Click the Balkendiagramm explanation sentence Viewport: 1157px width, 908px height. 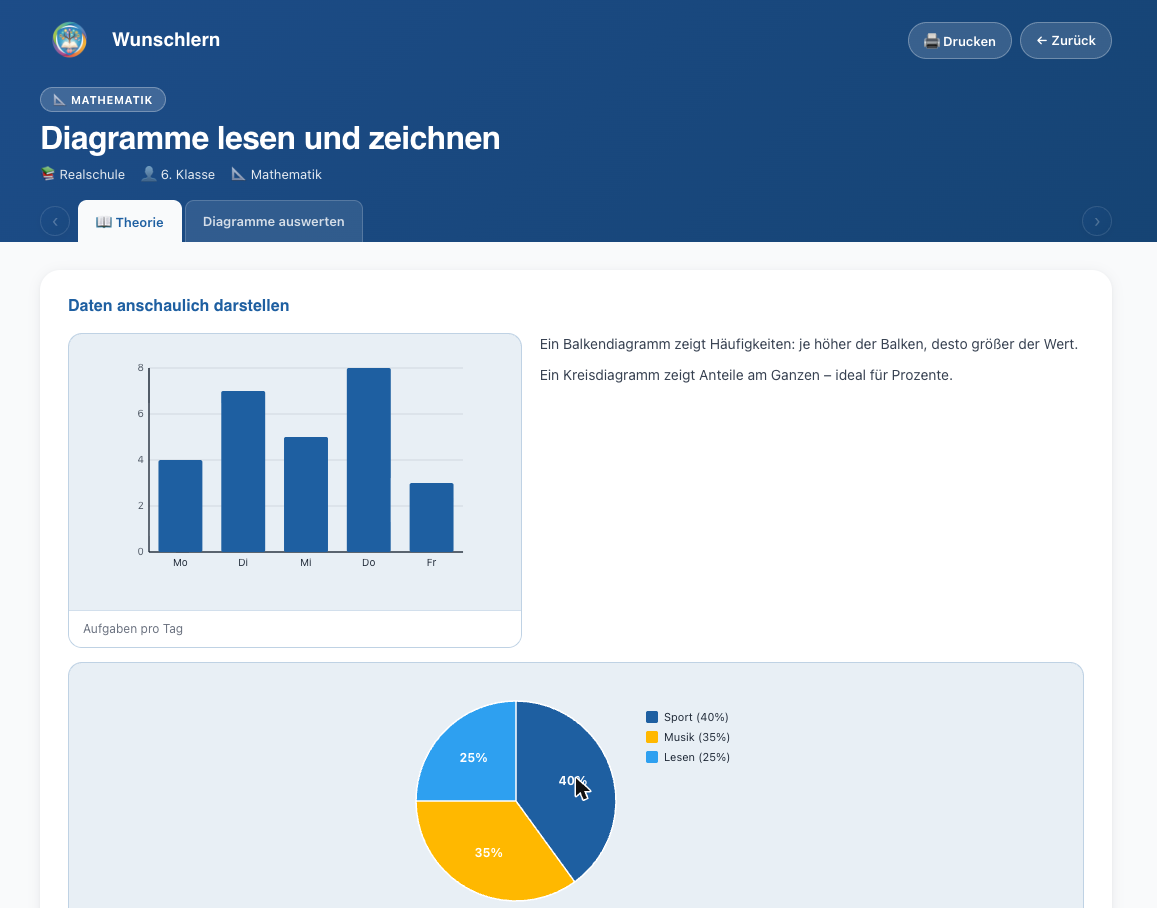tap(809, 344)
